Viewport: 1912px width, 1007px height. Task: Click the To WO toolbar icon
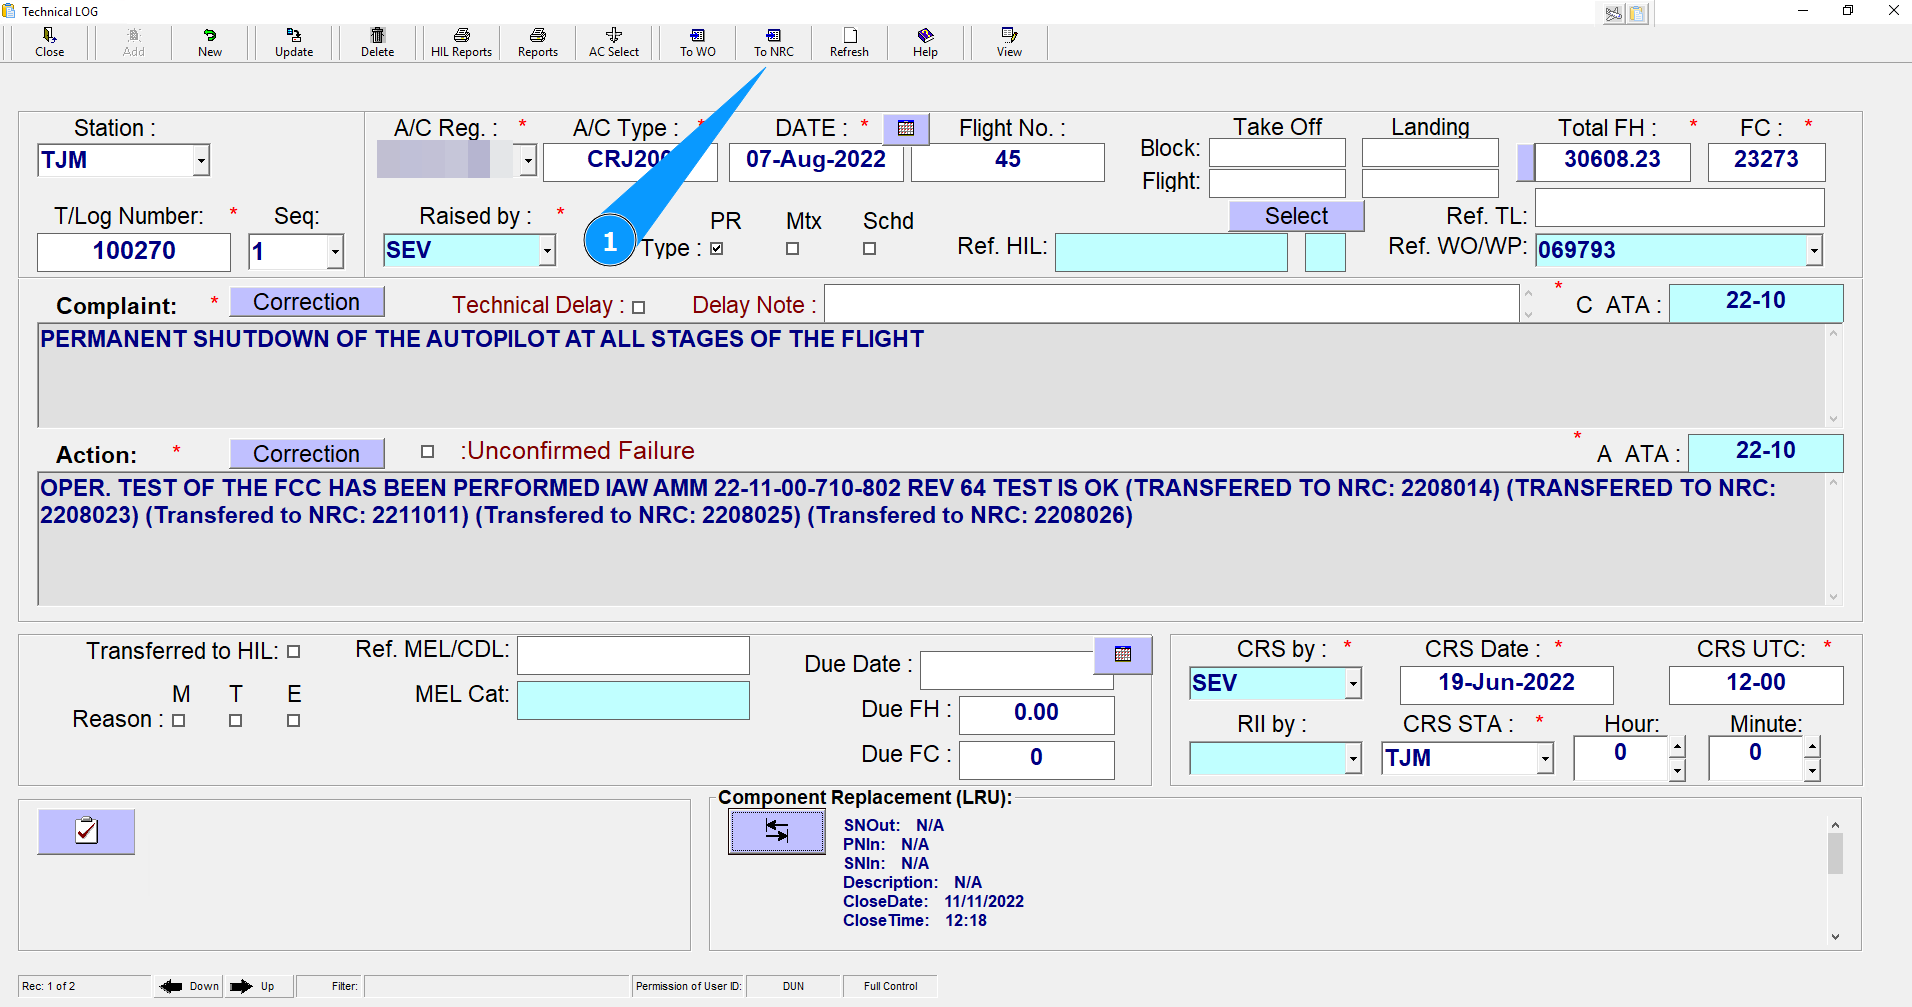click(x=698, y=42)
